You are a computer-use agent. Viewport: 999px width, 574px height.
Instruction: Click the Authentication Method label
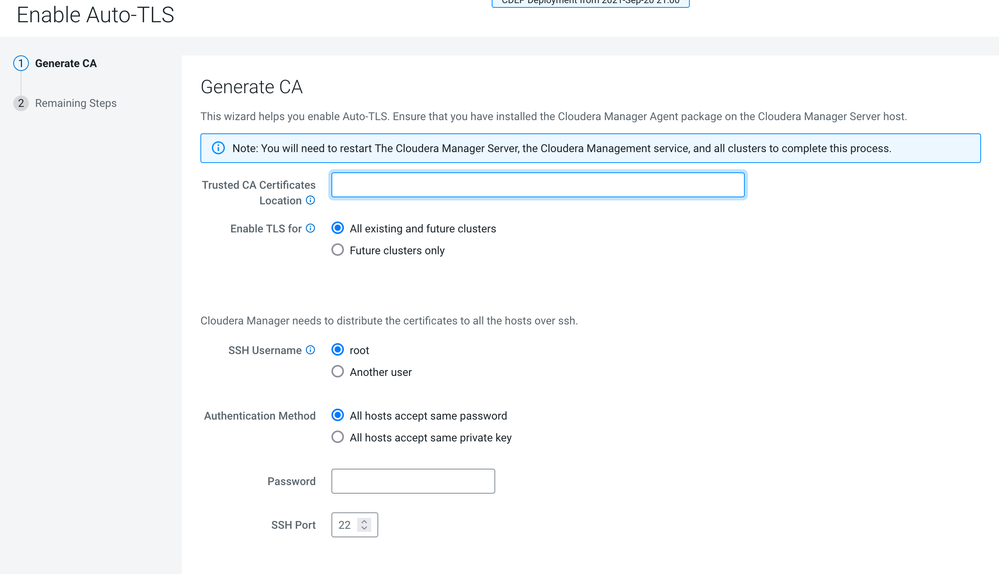point(260,415)
